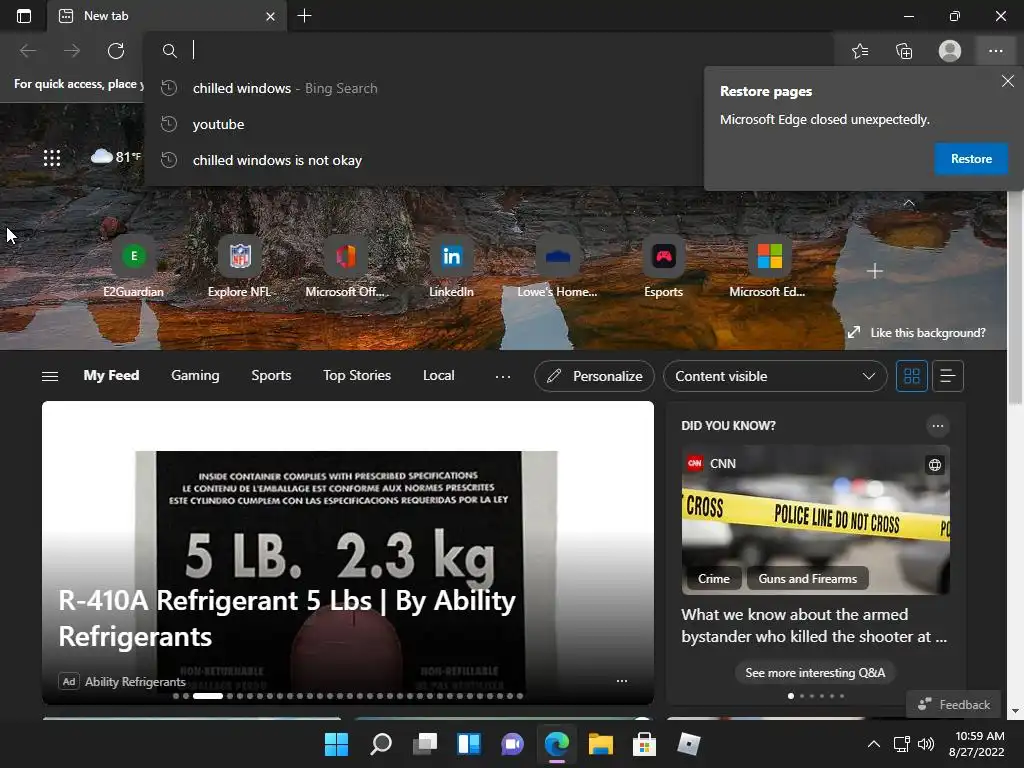Click into the address bar field
This screenshot has height=768, width=1024.
pyautogui.click(x=490, y=50)
